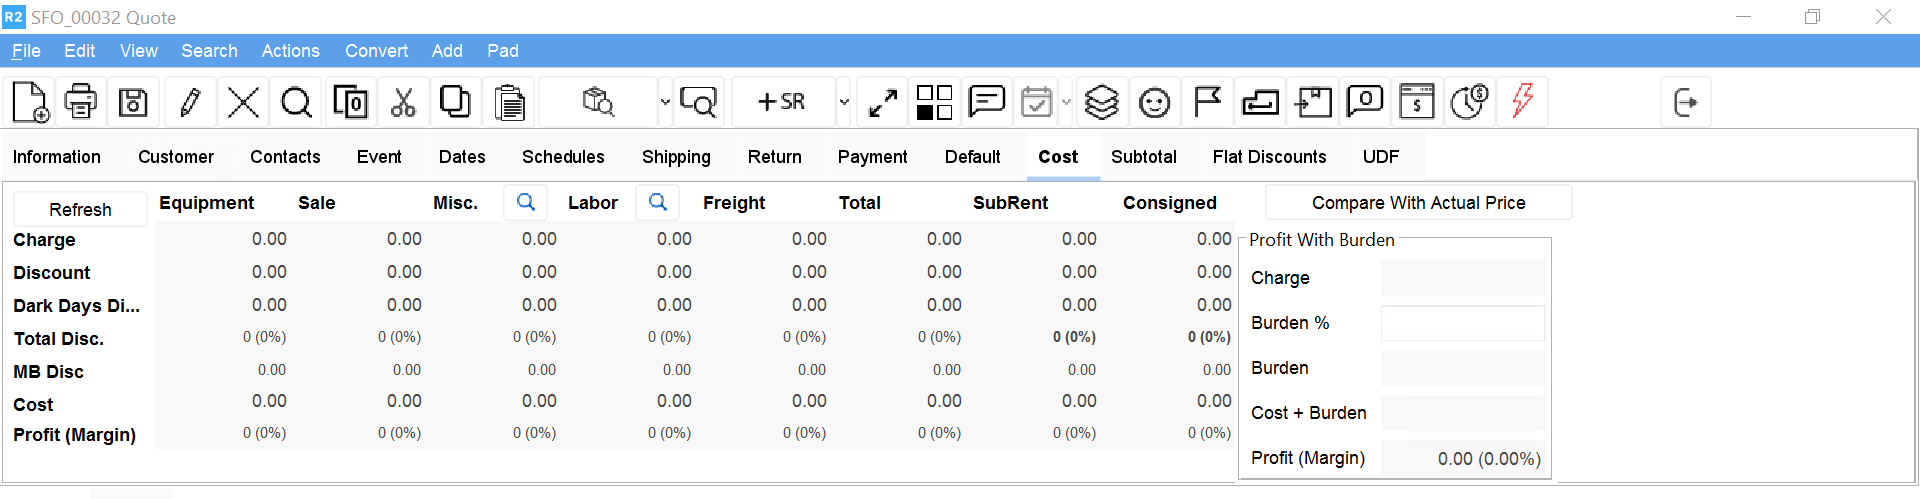1920x499 pixels.
Task: Click the expand diagonal arrows icon
Action: coord(883,102)
